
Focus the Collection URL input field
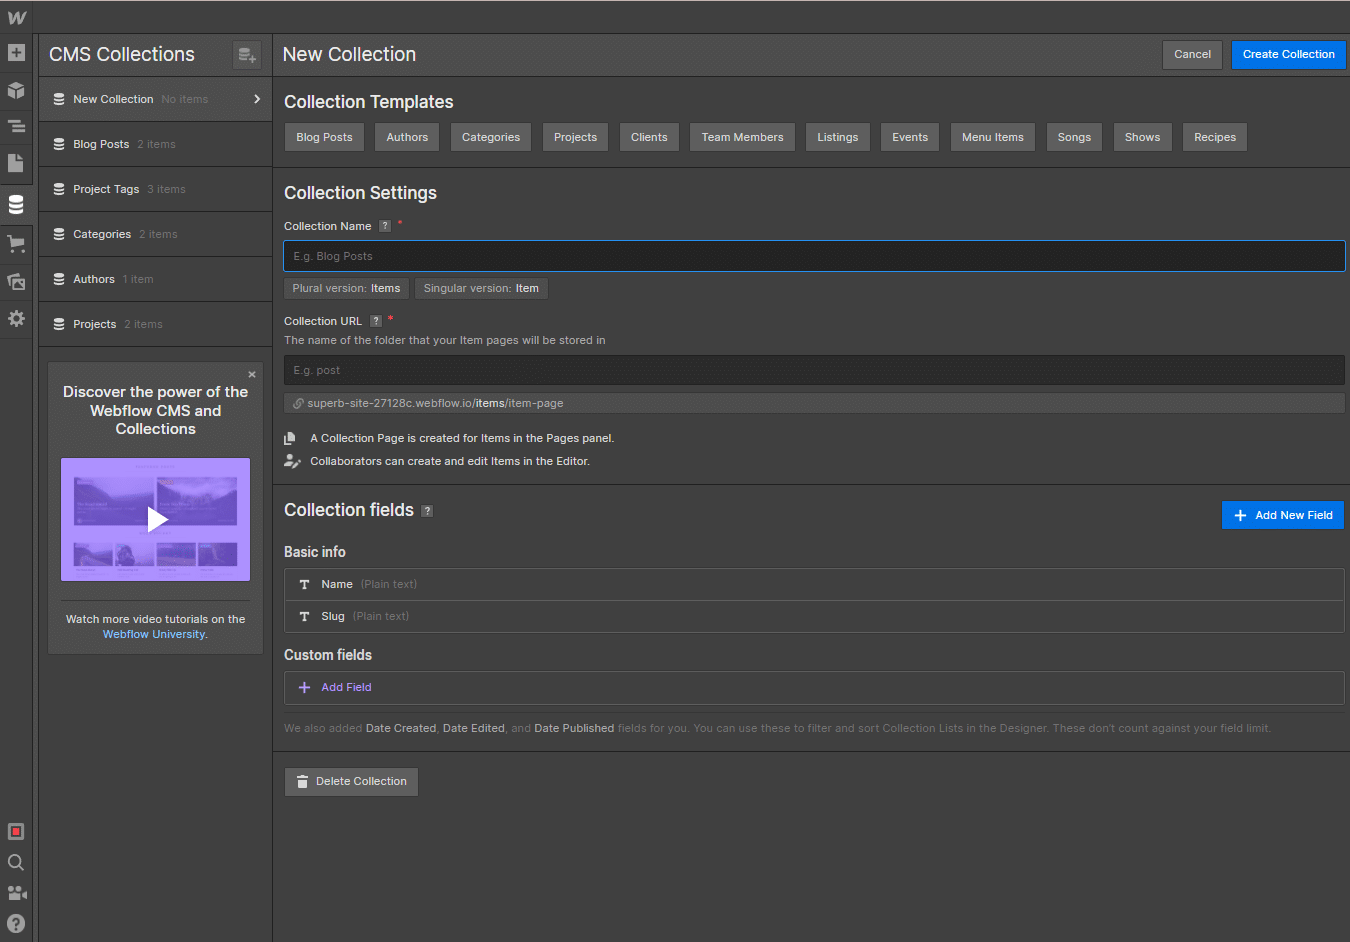pos(814,370)
